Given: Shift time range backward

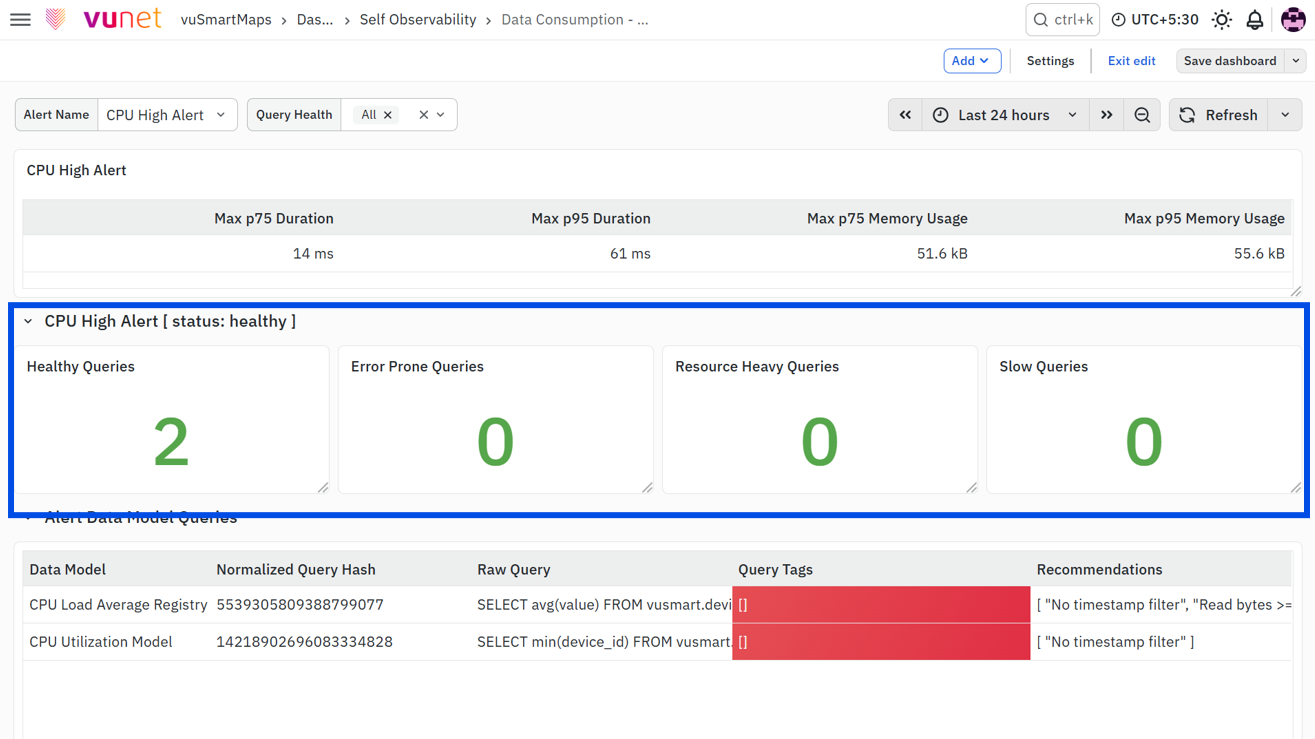Looking at the screenshot, I should pyautogui.click(x=905, y=115).
